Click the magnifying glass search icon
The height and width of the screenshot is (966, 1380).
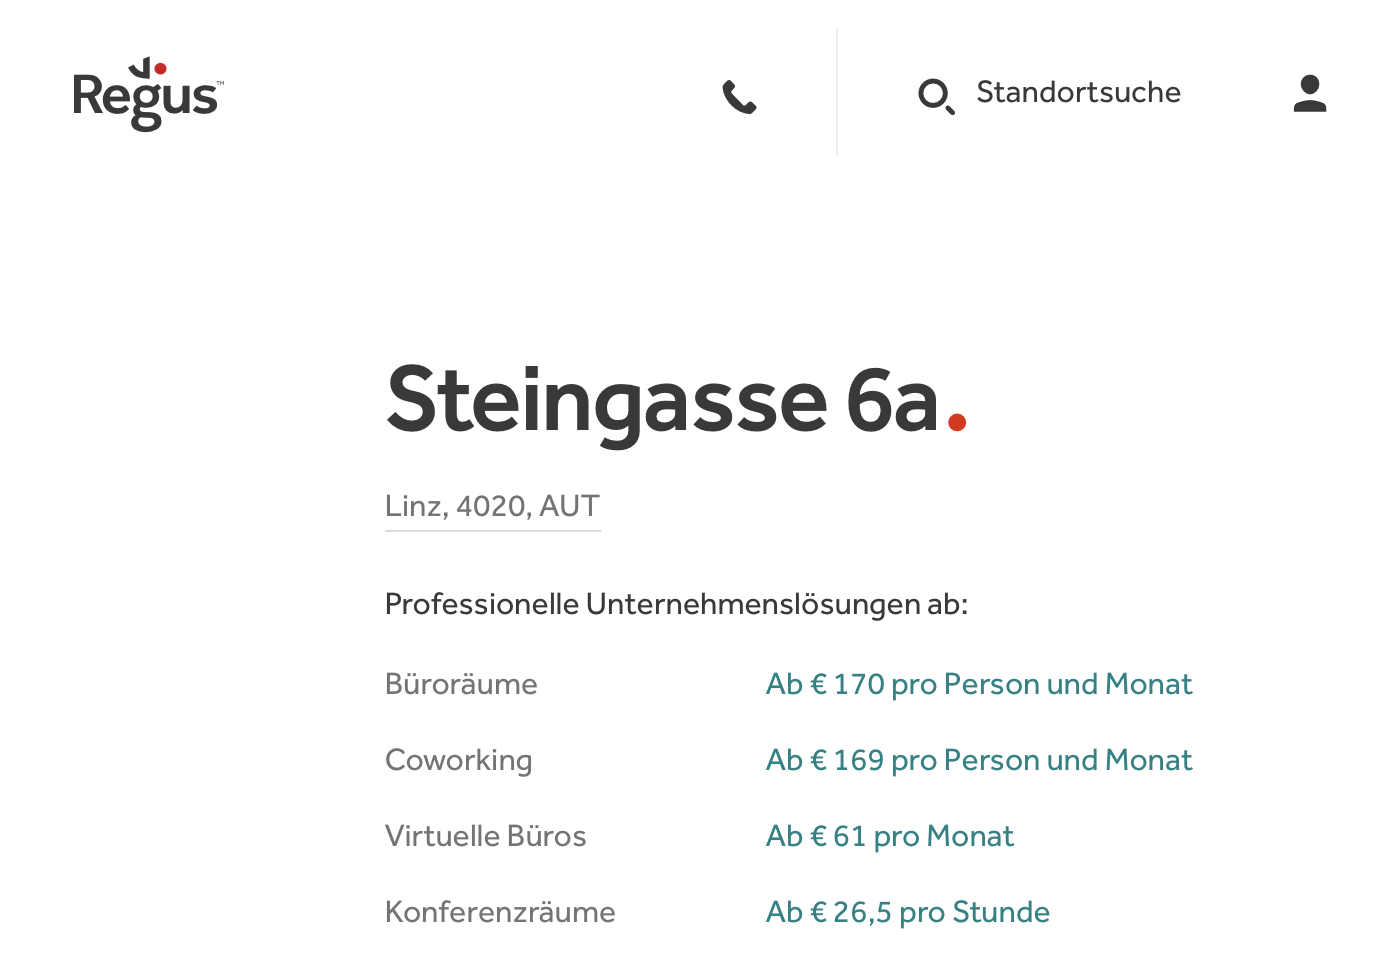click(936, 96)
